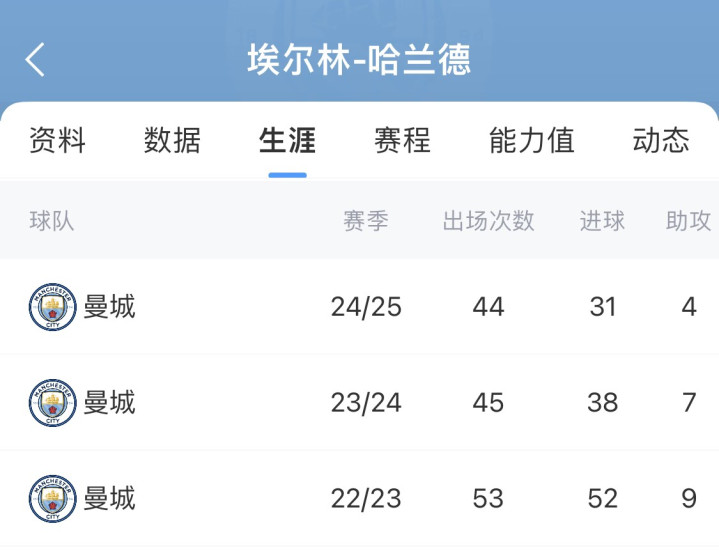Screen dimensions: 719x558
Task: Click the 球队 column header
Action: click(52, 221)
